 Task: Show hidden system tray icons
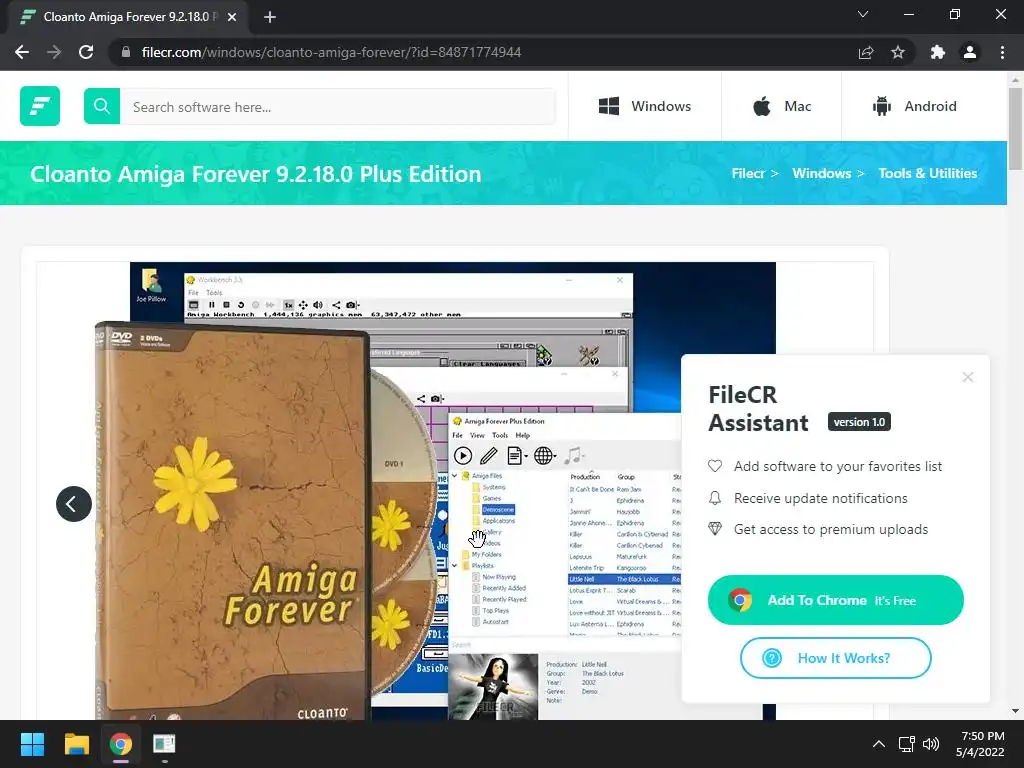coord(879,744)
